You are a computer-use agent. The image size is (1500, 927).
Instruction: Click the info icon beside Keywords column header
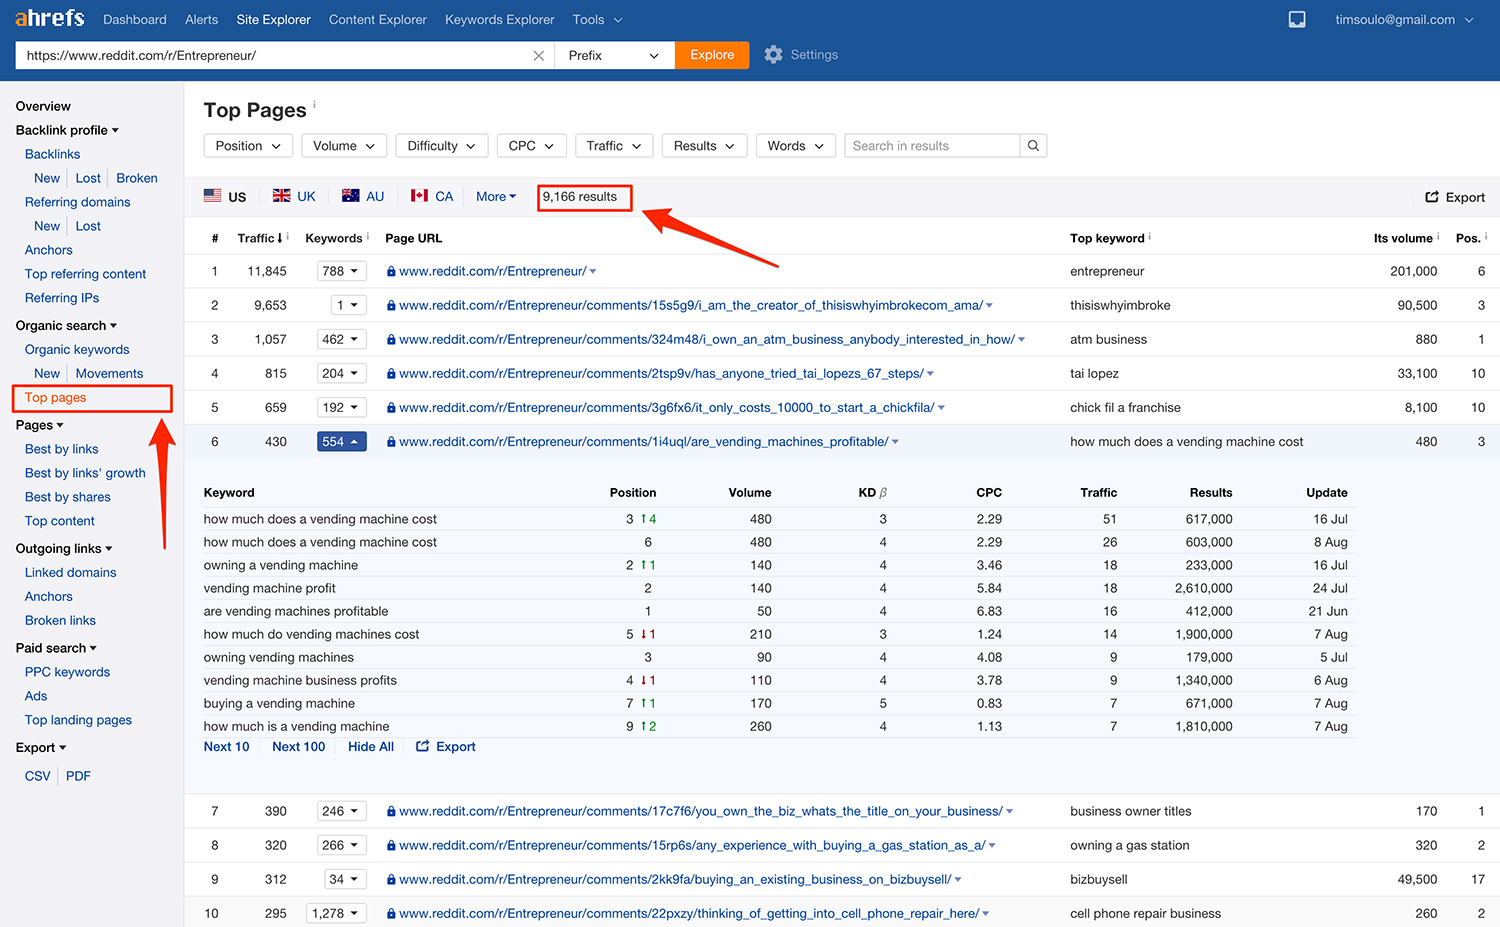point(368,236)
